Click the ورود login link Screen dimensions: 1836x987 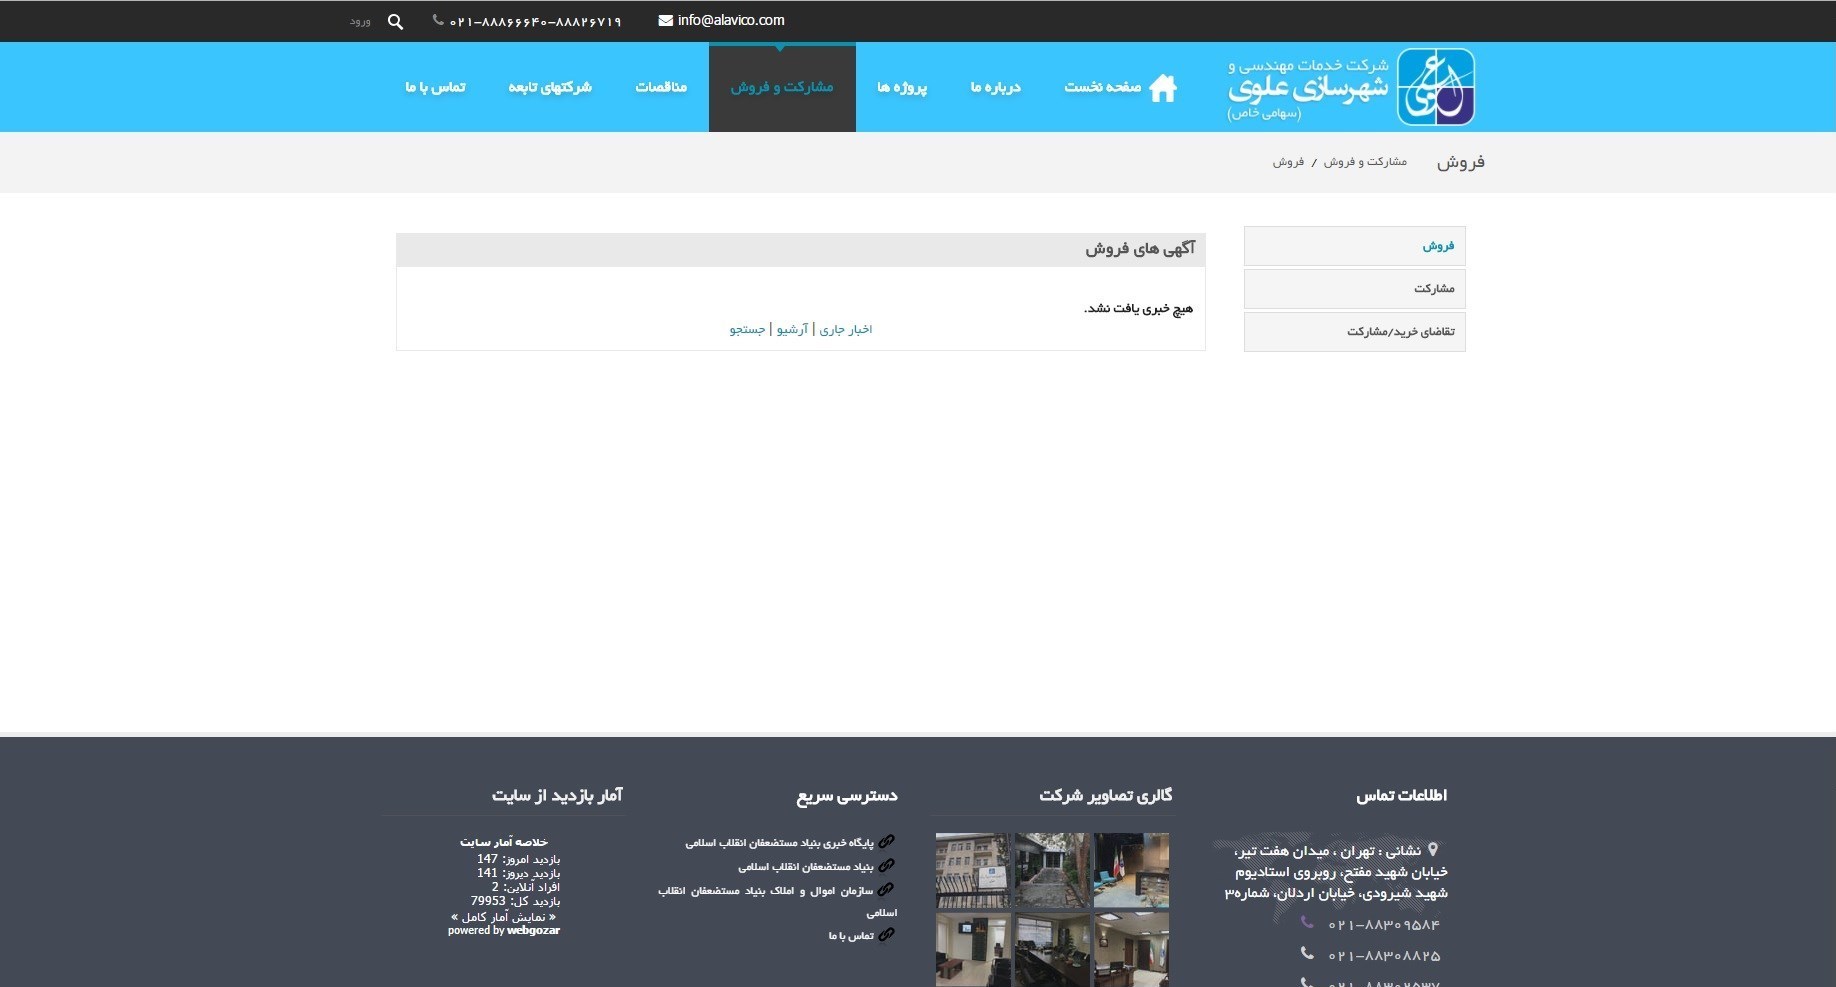coord(360,22)
